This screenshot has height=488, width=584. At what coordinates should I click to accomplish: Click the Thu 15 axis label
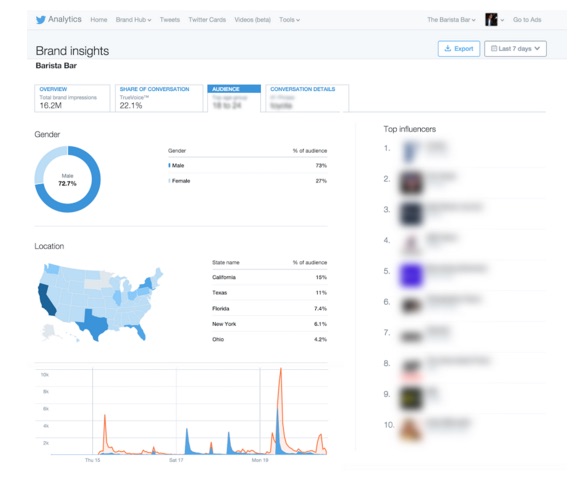click(x=92, y=460)
